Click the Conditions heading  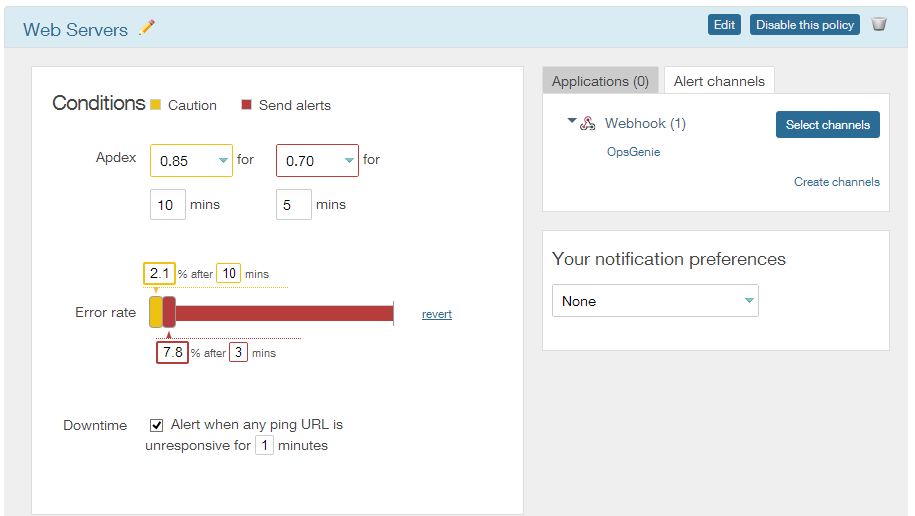pos(99,103)
